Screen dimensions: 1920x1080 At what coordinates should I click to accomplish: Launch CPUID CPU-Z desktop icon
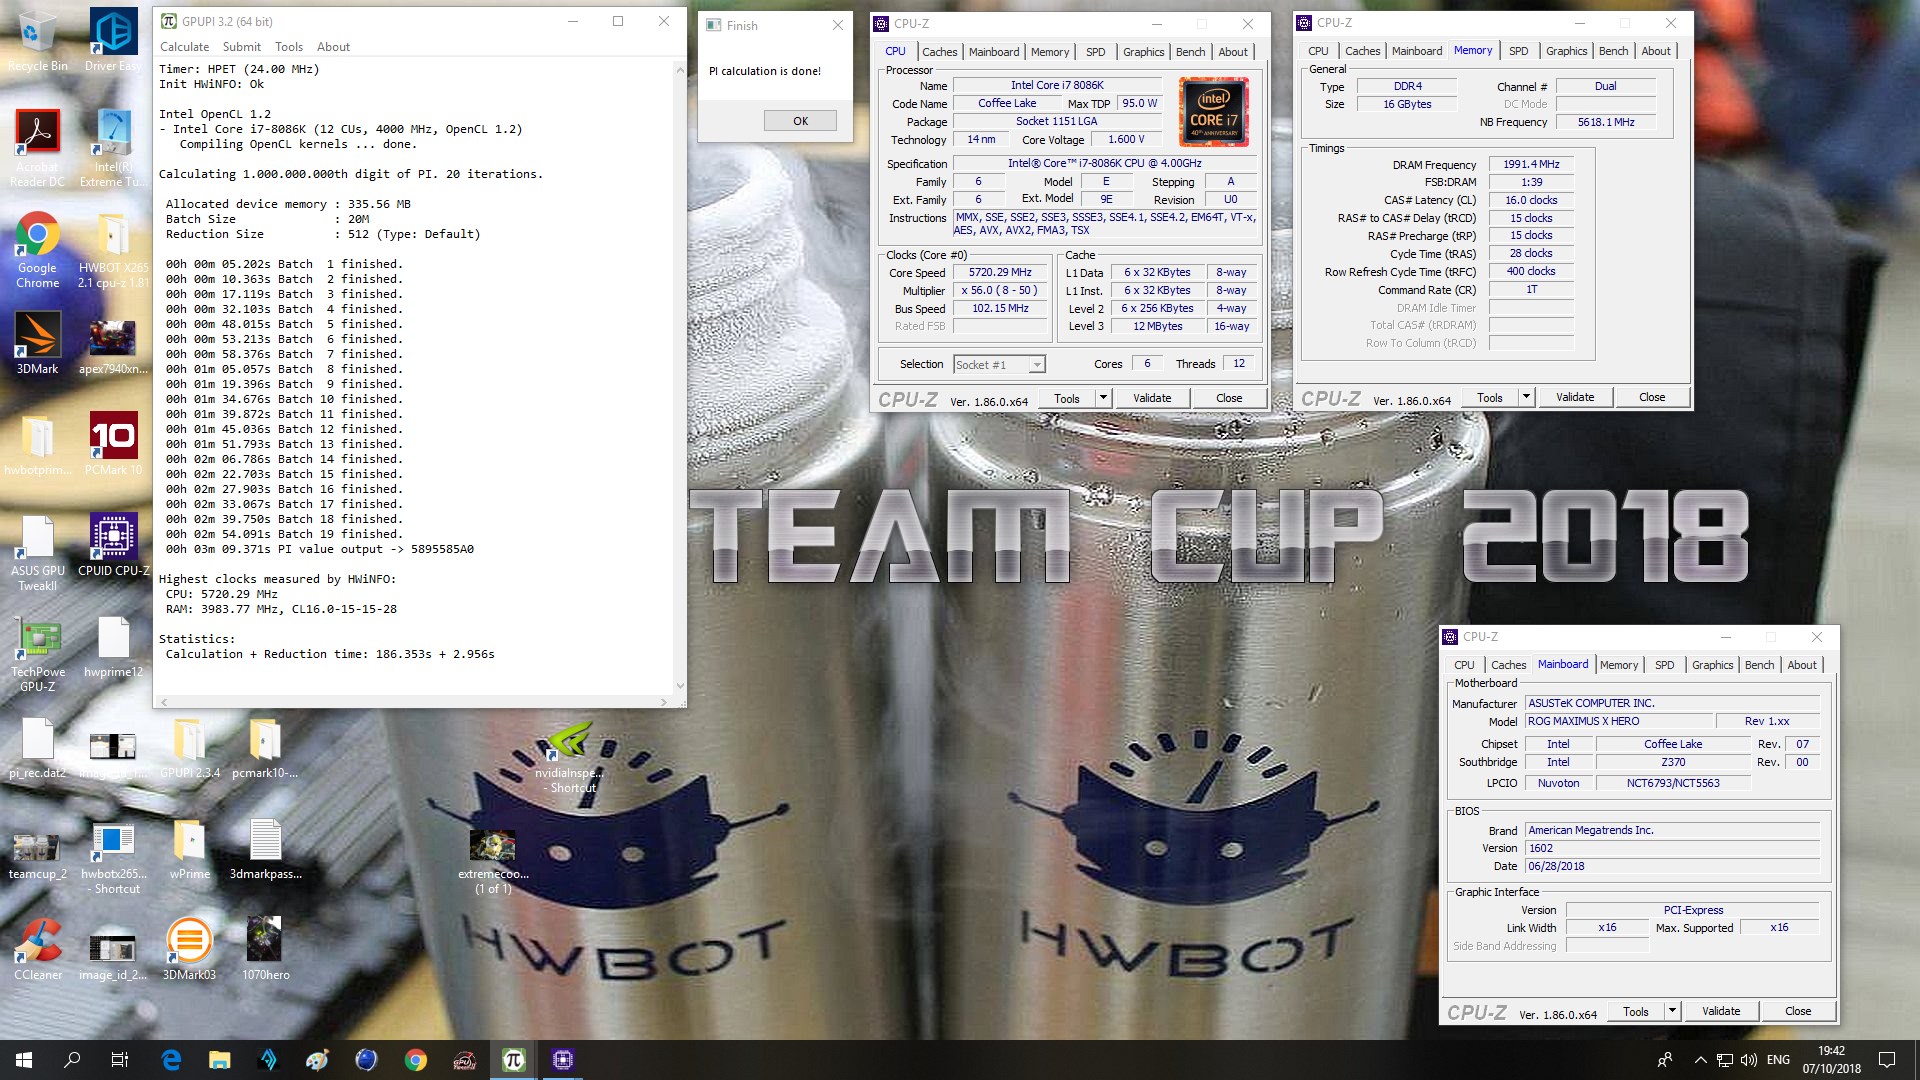(113, 545)
